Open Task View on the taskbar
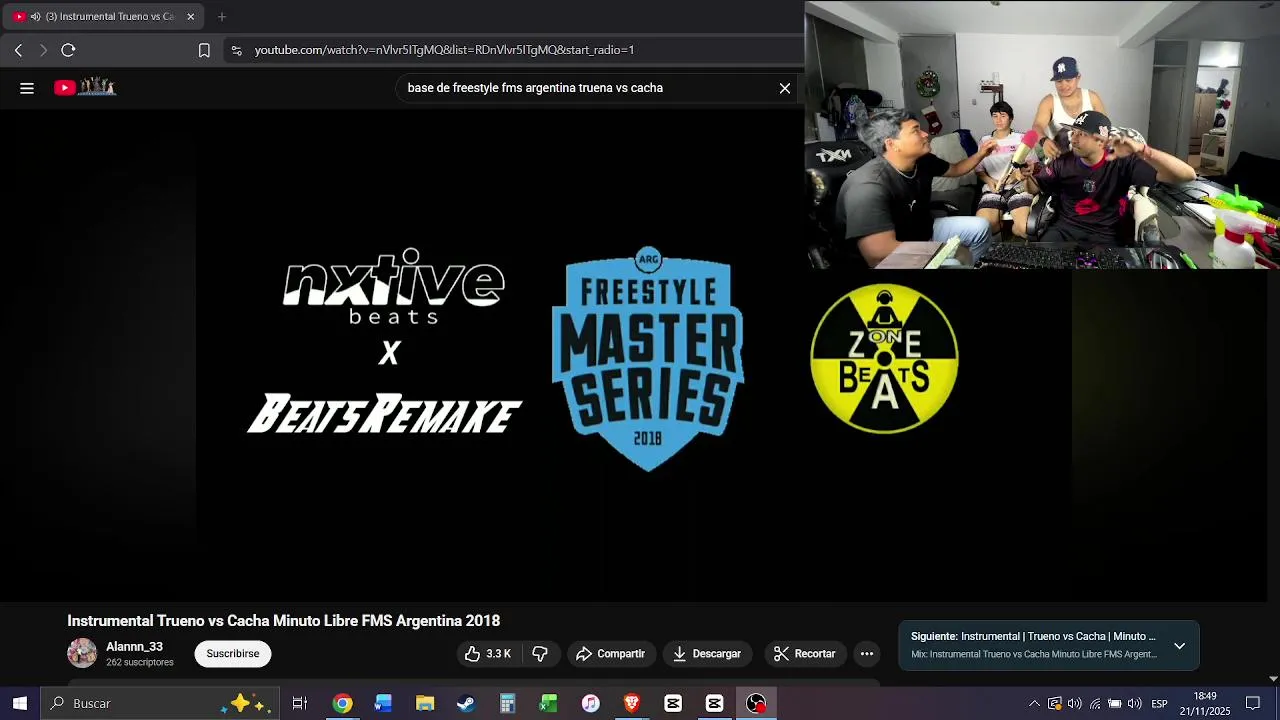 [x=300, y=704]
